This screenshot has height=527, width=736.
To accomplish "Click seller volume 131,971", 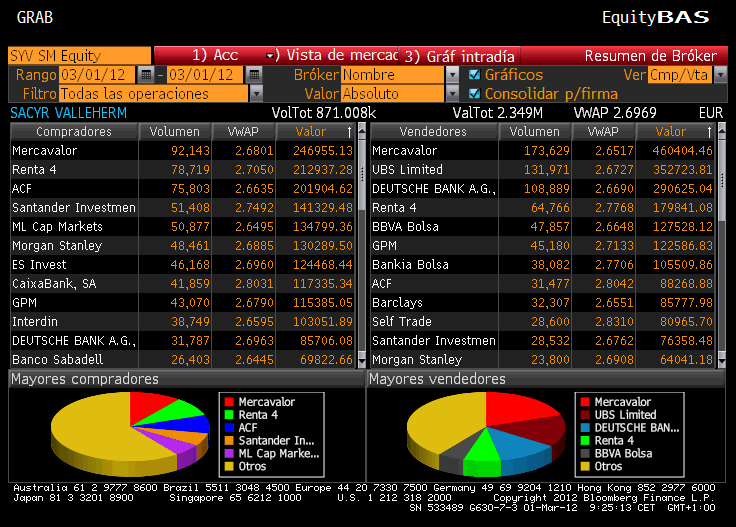I will click(547, 169).
